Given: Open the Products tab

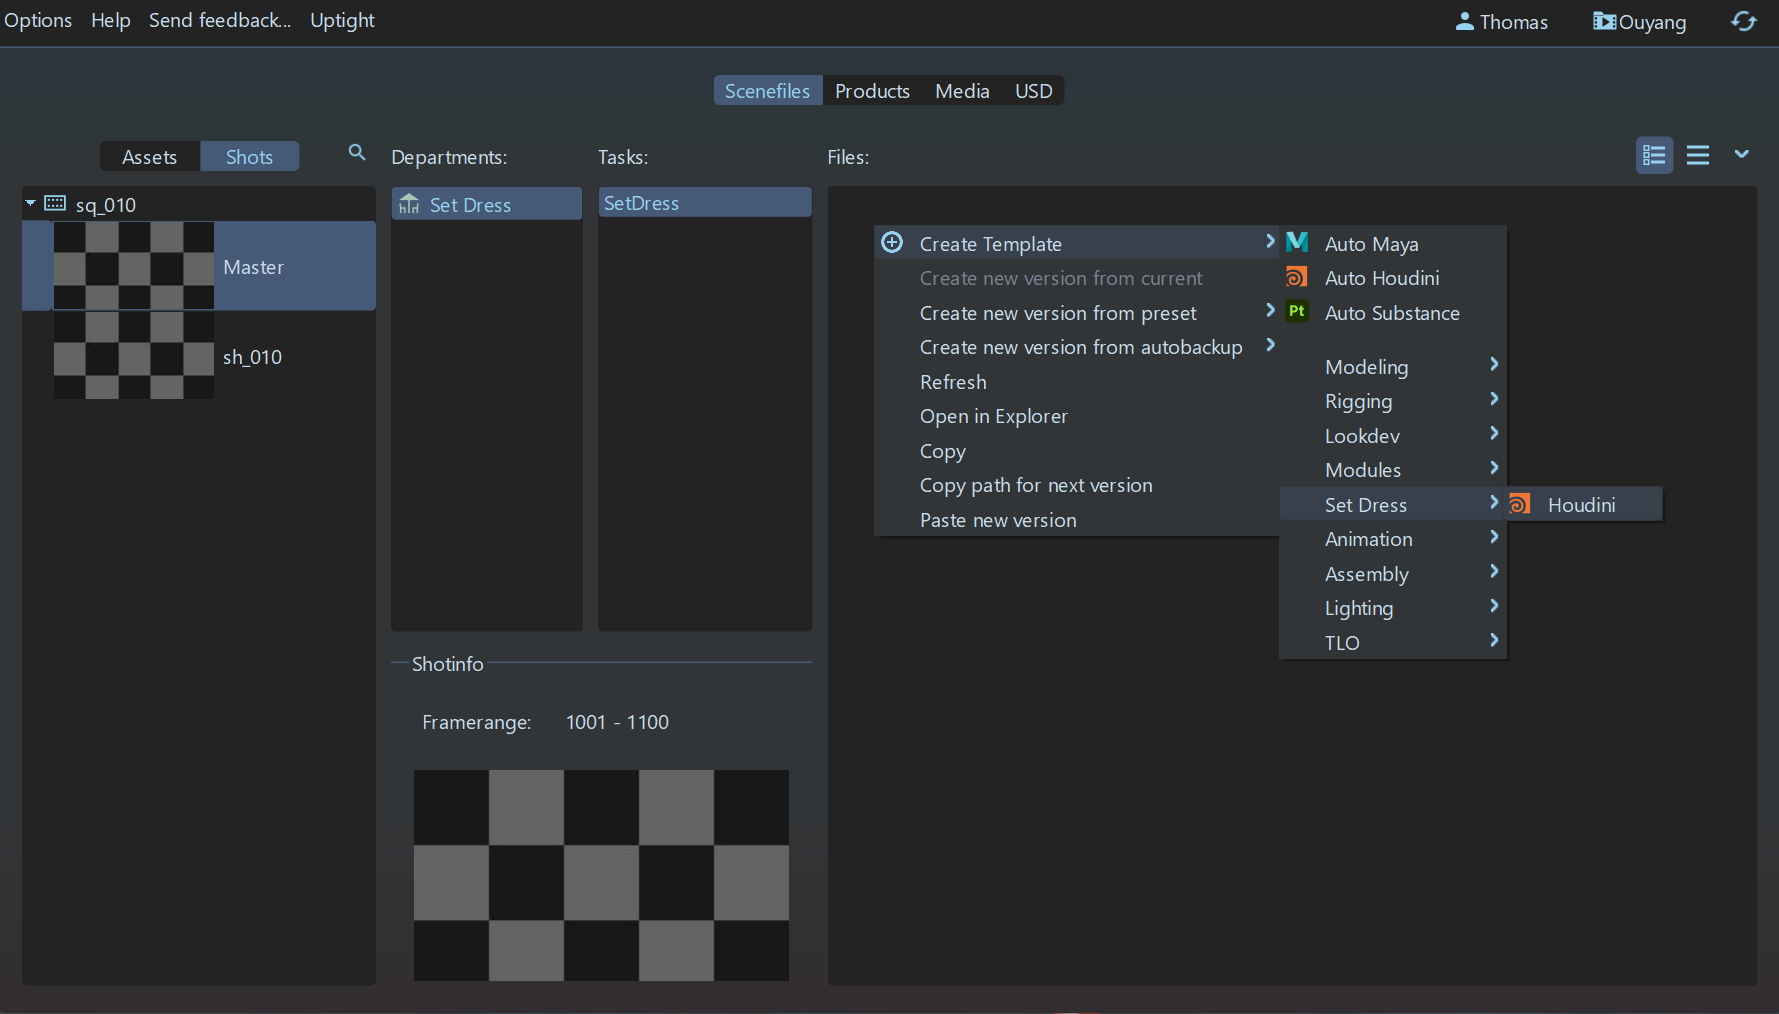Looking at the screenshot, I should coord(872,91).
